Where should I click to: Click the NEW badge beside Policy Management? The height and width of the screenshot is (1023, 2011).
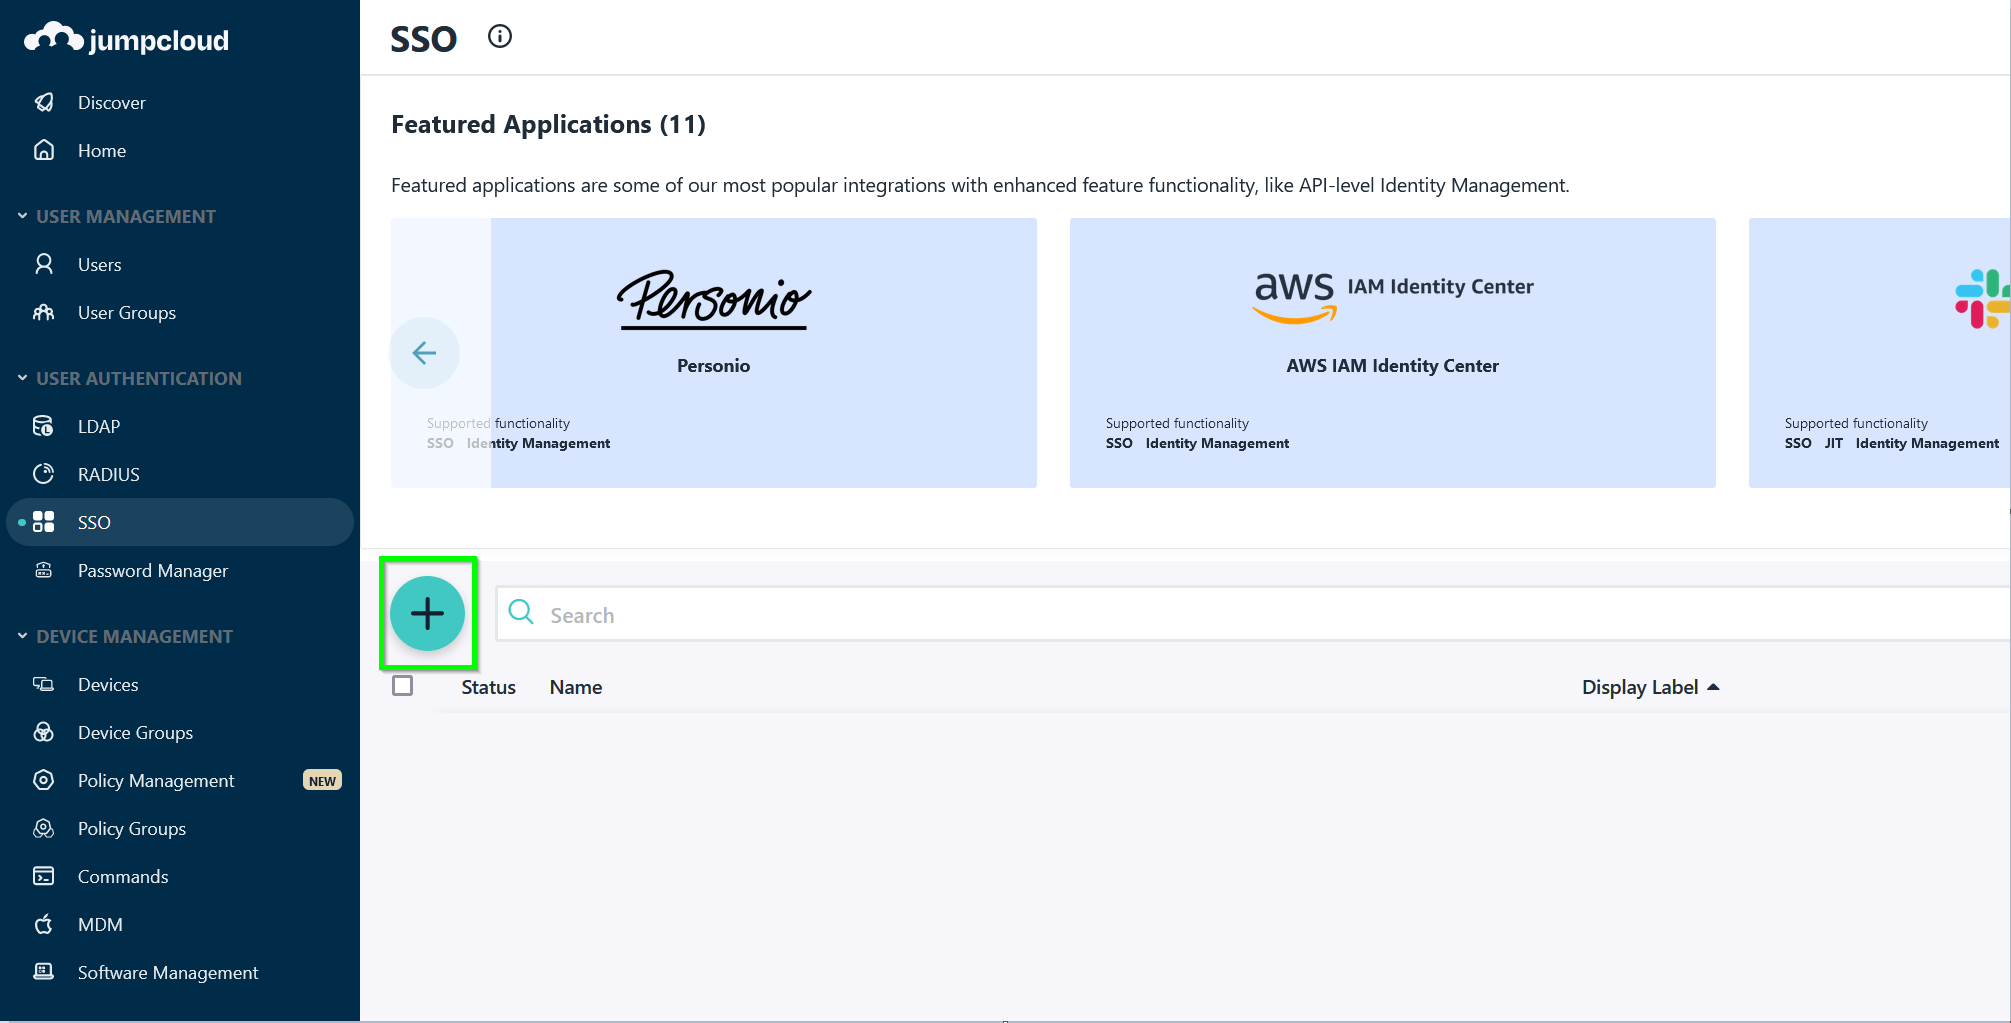[322, 781]
